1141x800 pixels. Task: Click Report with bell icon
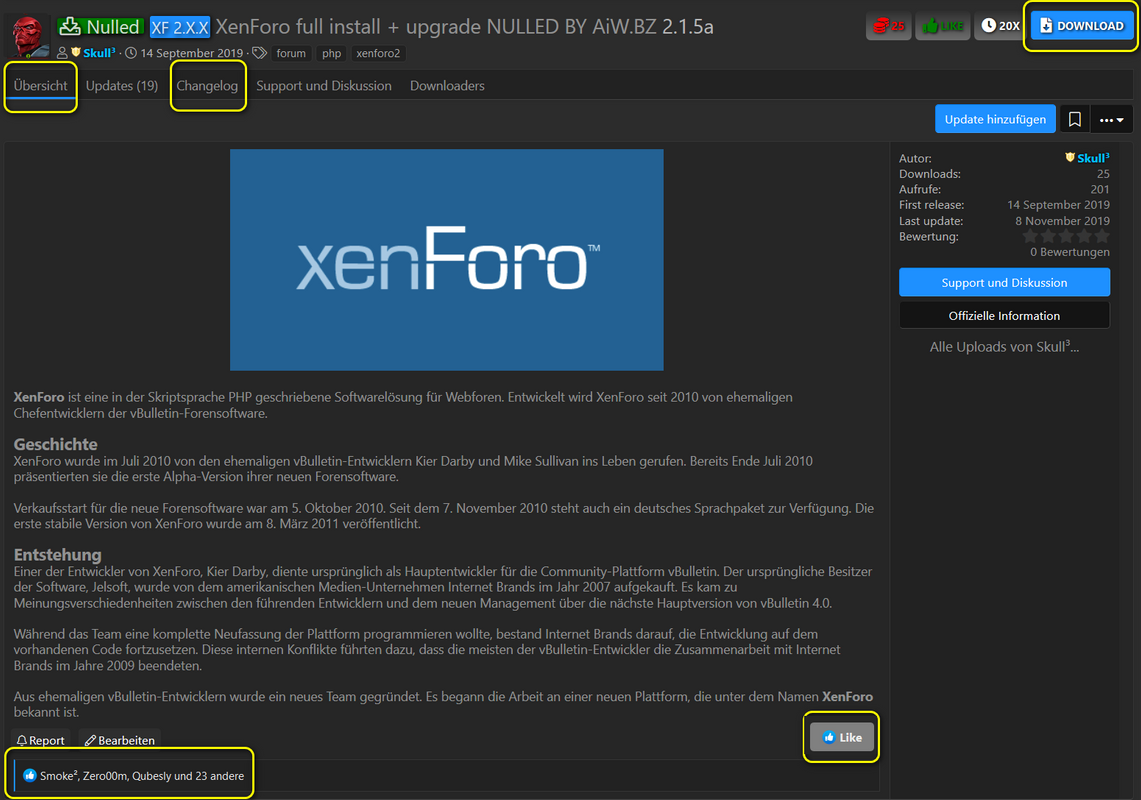(41, 740)
